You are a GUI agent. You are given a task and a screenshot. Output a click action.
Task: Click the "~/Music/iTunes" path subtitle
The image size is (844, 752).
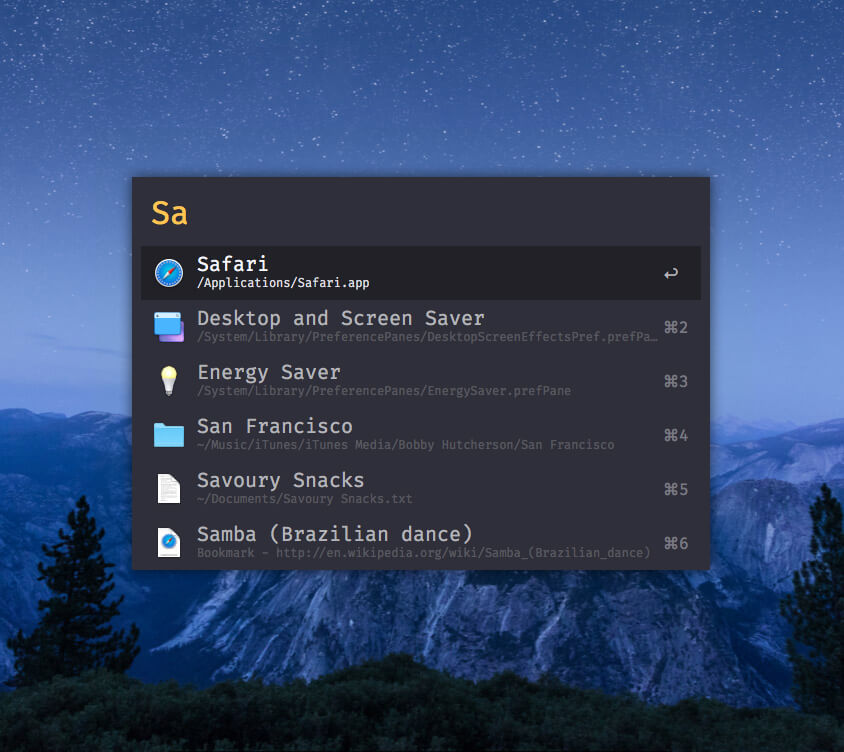(405, 445)
